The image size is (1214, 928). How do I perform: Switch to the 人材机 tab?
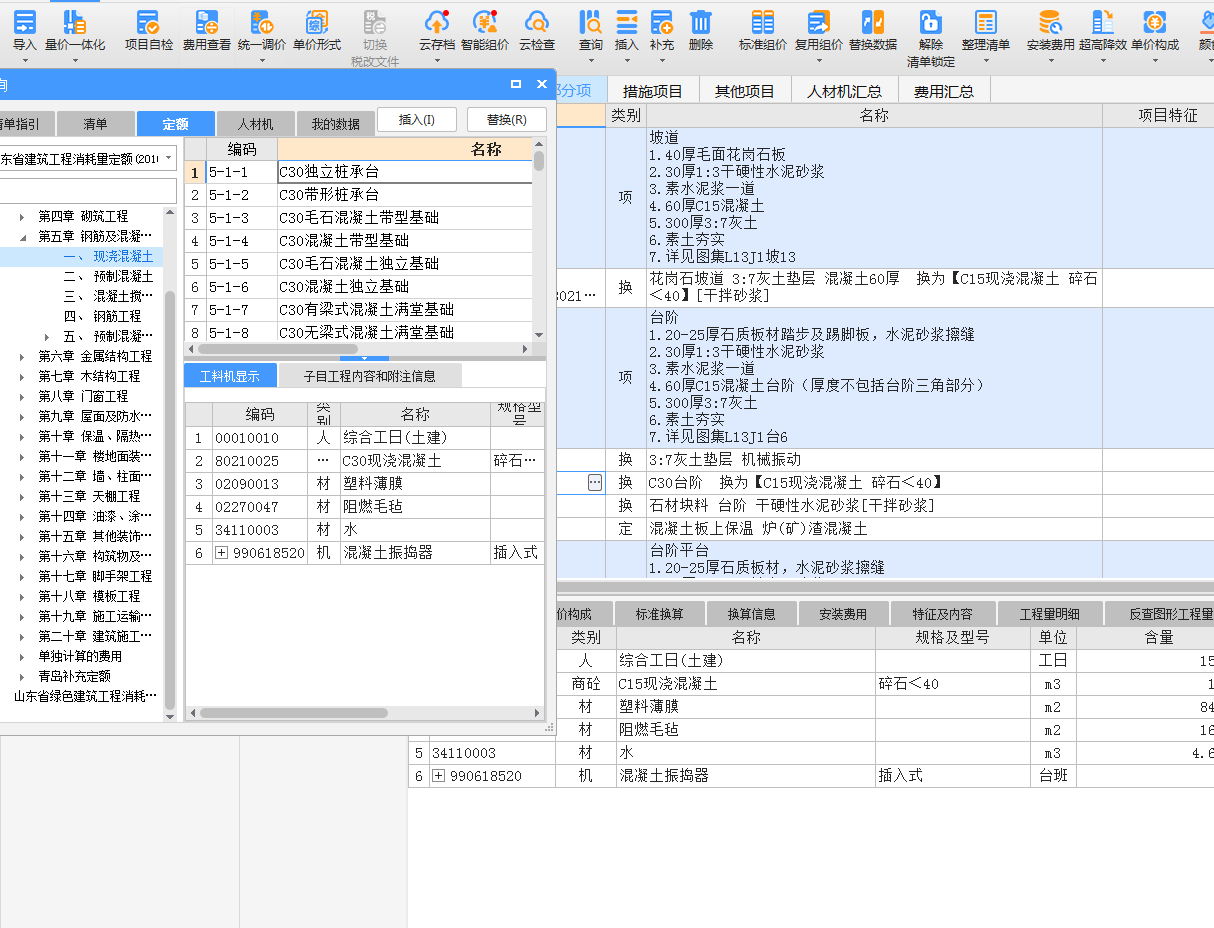pos(255,124)
